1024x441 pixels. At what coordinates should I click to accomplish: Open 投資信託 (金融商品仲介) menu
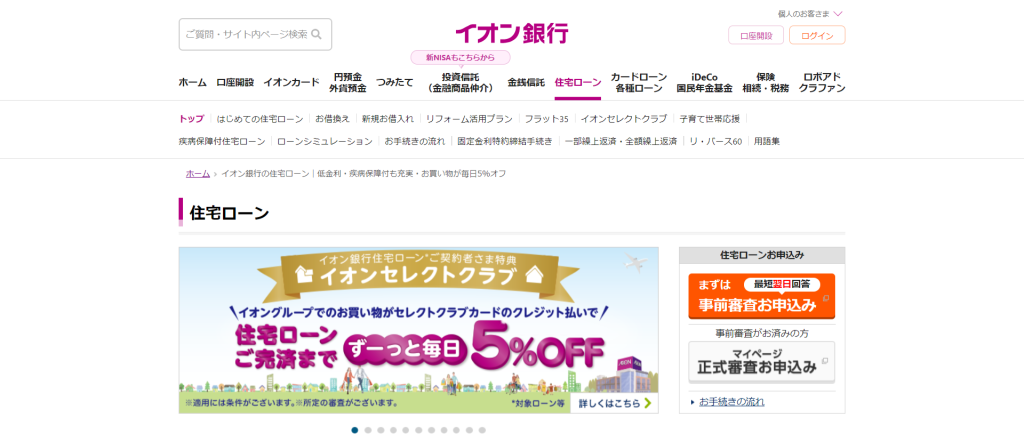(460, 82)
